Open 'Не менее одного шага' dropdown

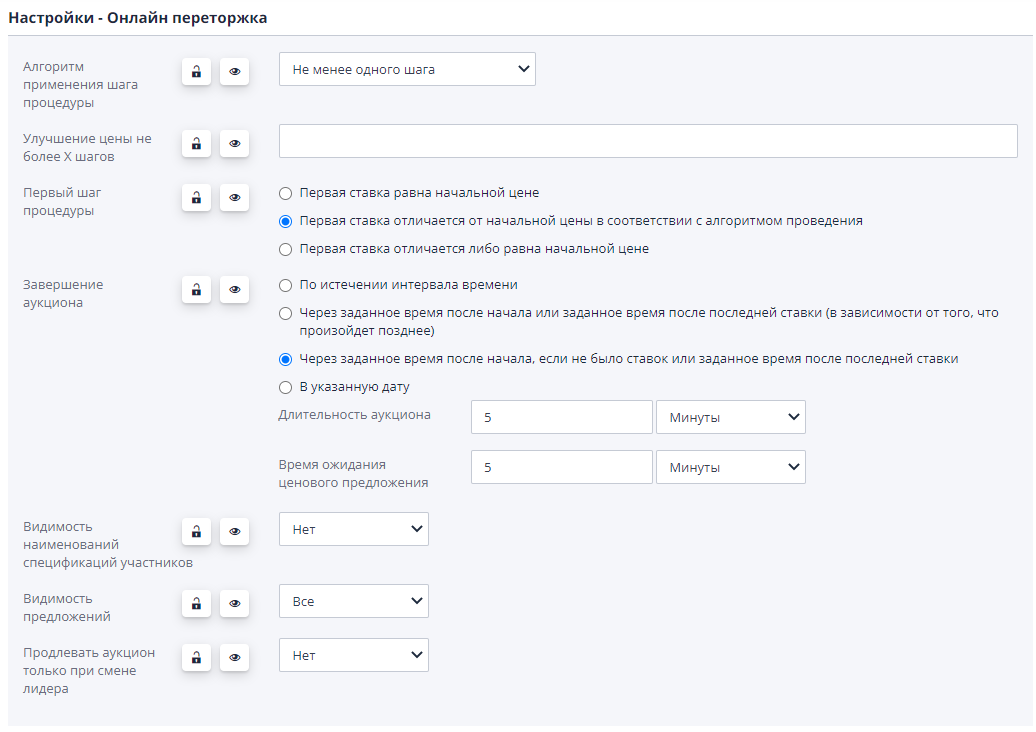click(407, 70)
